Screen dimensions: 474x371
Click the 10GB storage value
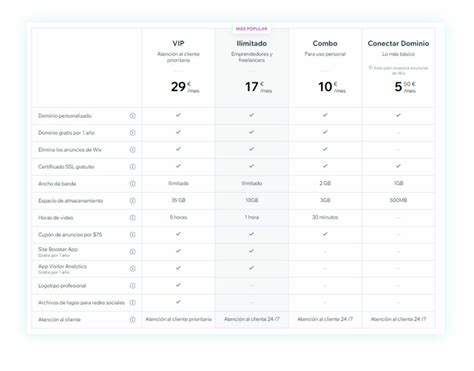(x=252, y=200)
